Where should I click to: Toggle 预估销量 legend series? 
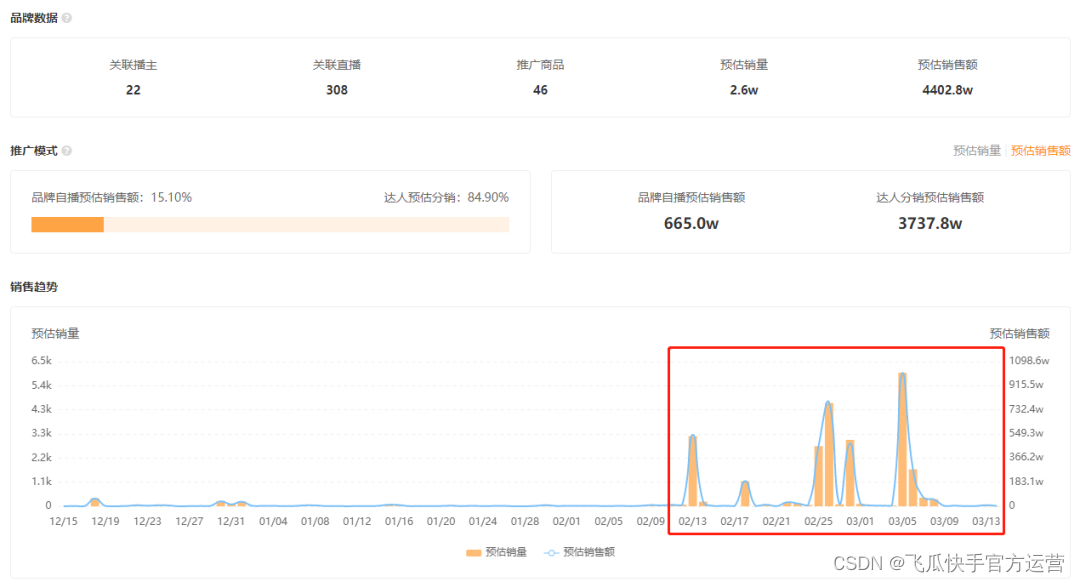click(x=497, y=552)
